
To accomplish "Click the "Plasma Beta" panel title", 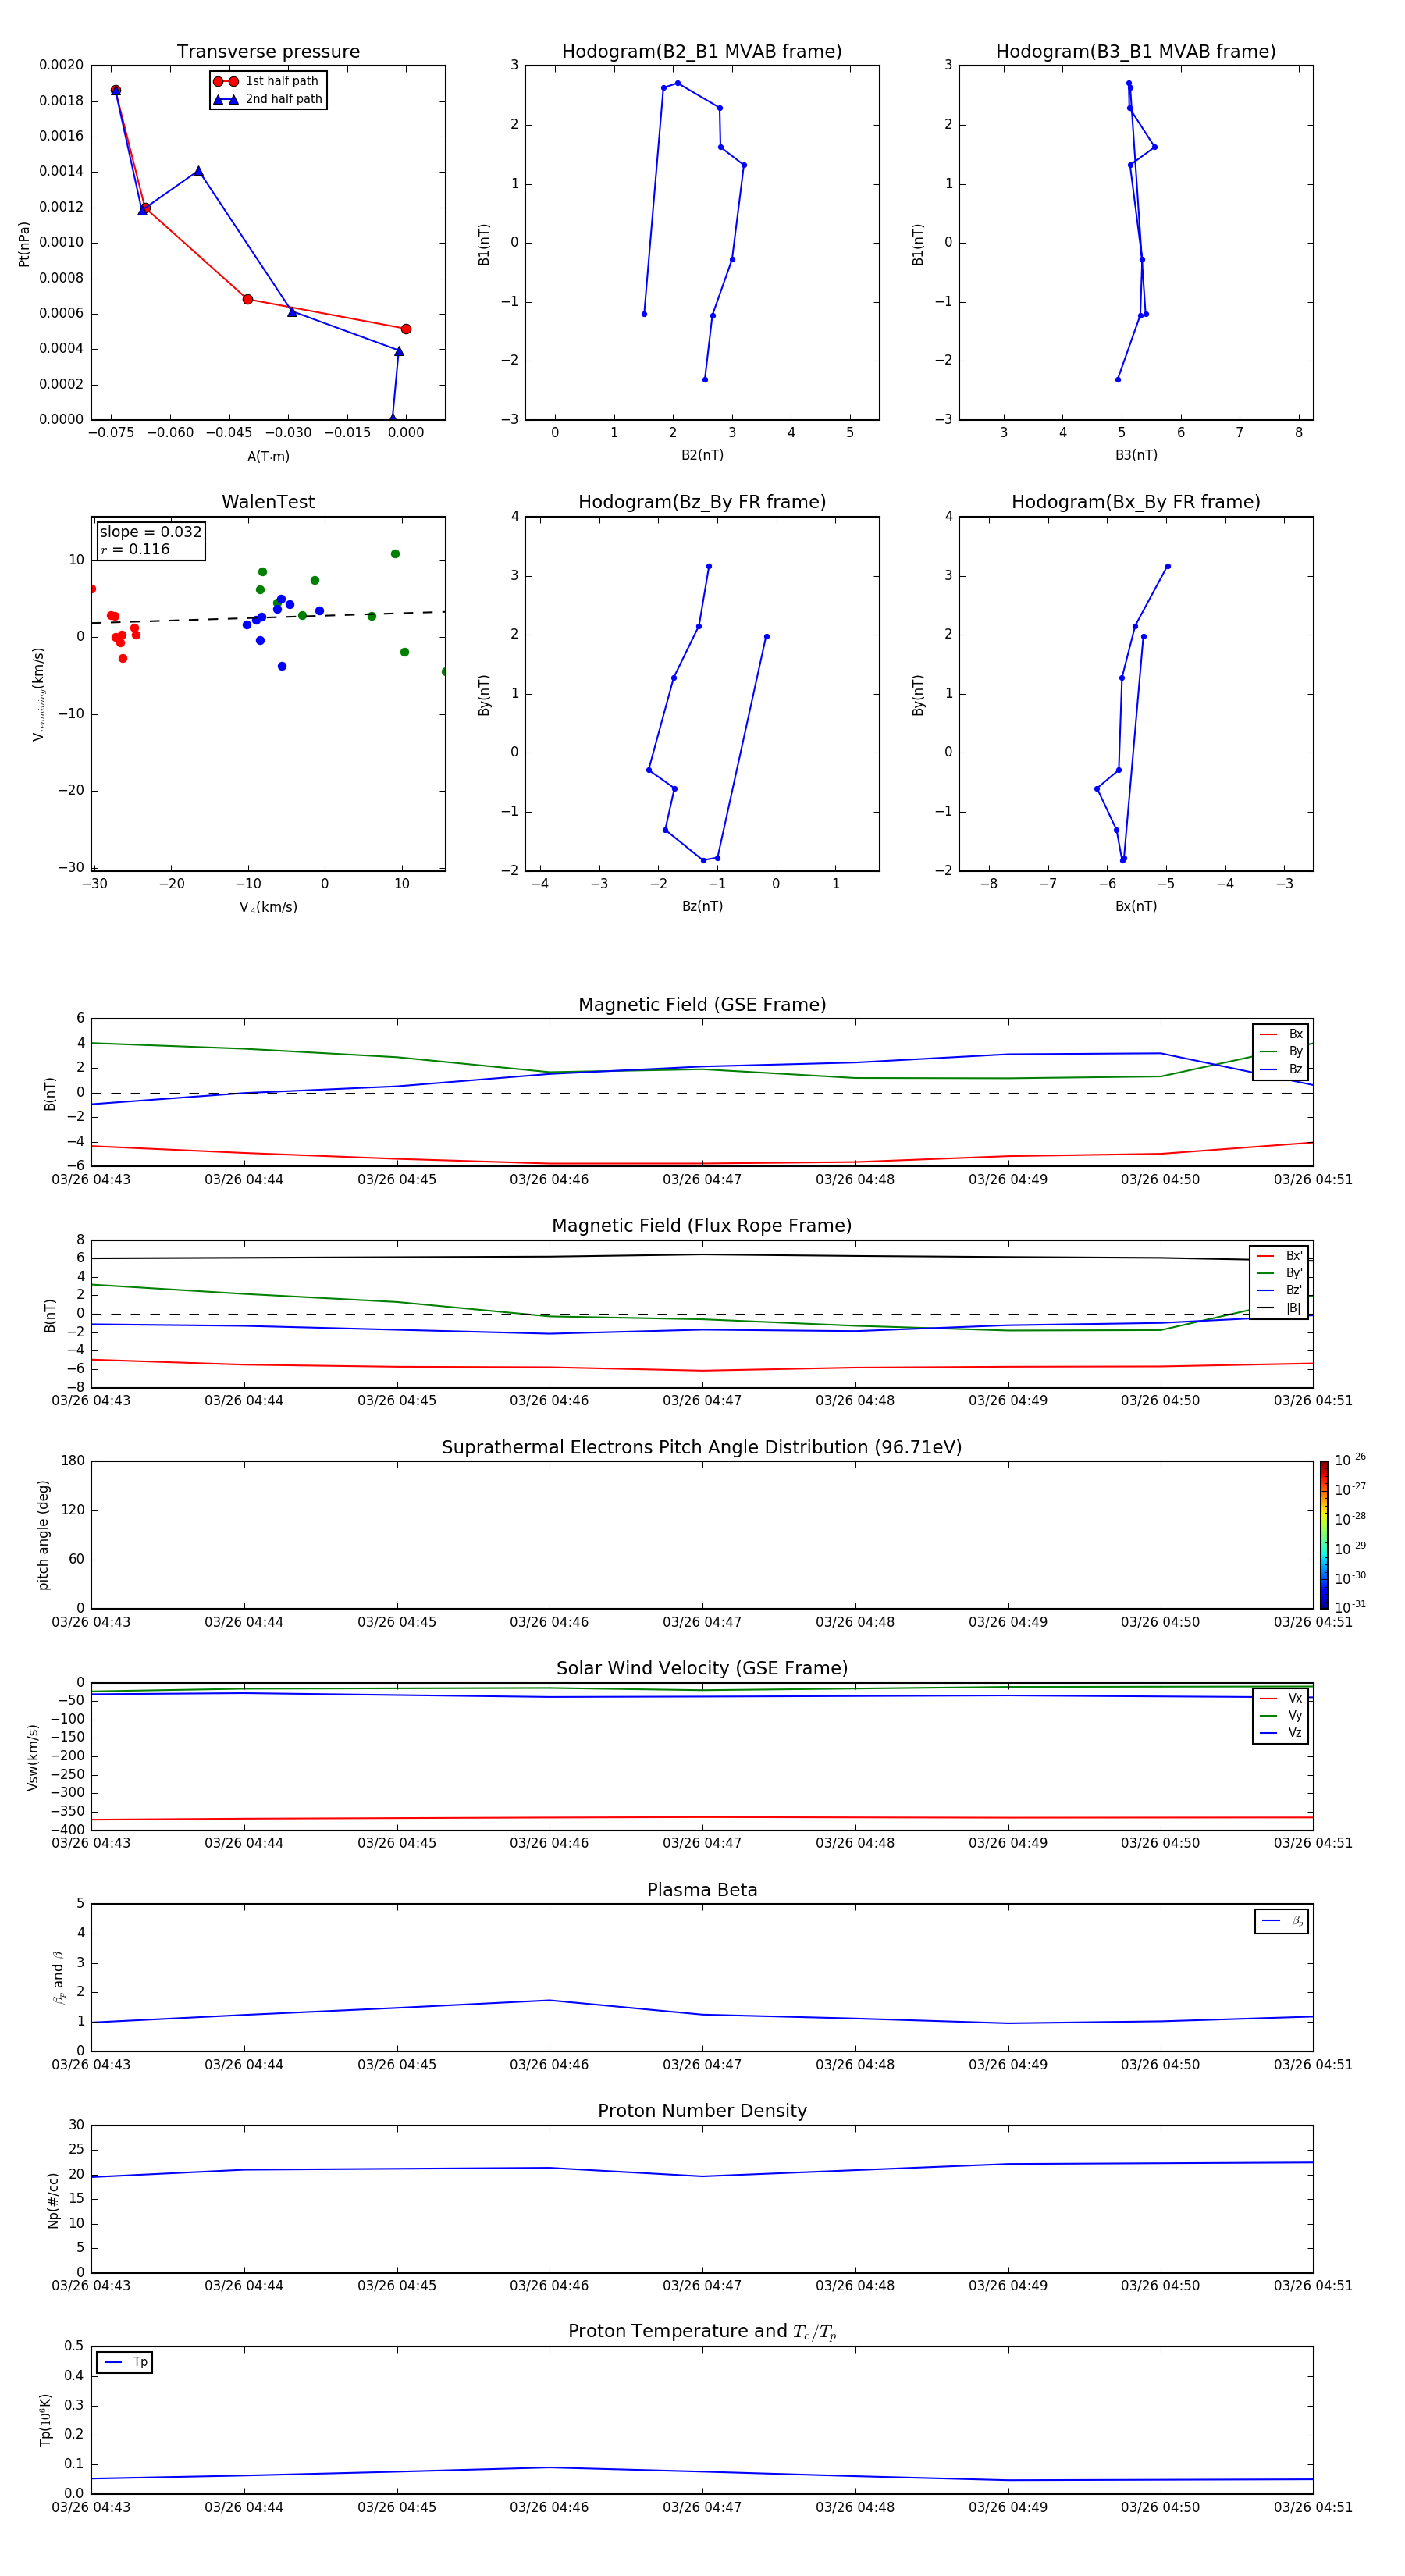I will pyautogui.click(x=702, y=1891).
